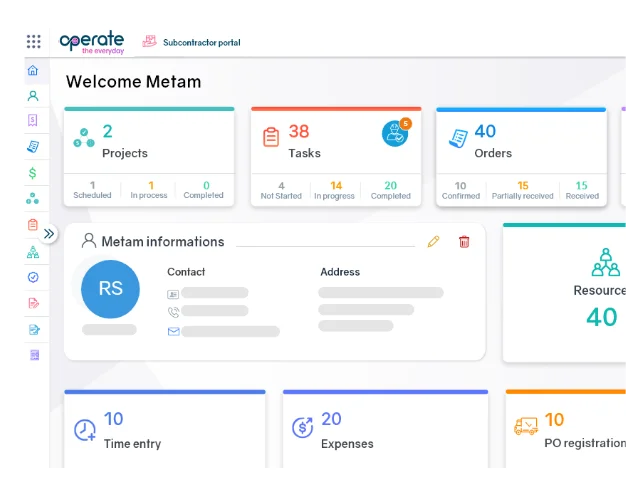This screenshot has height=492, width=626.
Task: Open the Time entry card
Action: [164, 430]
